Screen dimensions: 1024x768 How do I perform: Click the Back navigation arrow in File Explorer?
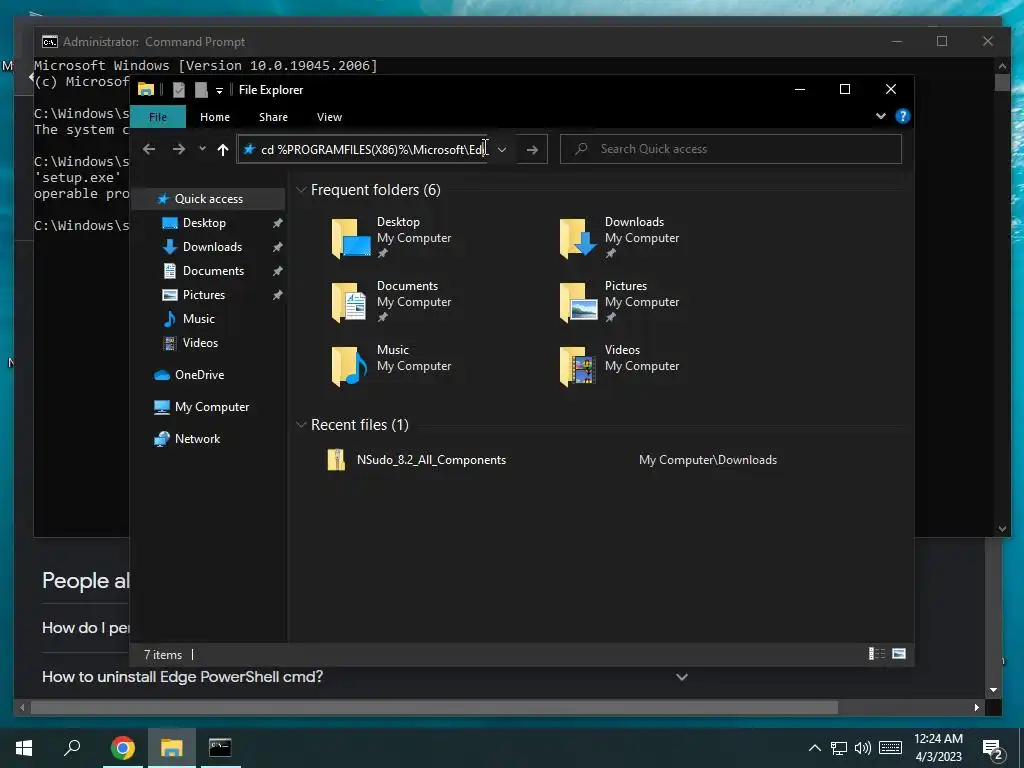[149, 150]
